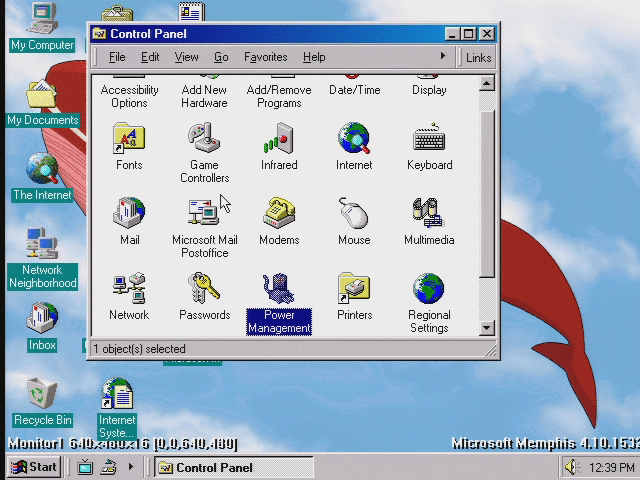Open the View menu
Screen dimensions: 640x480
(187, 57)
